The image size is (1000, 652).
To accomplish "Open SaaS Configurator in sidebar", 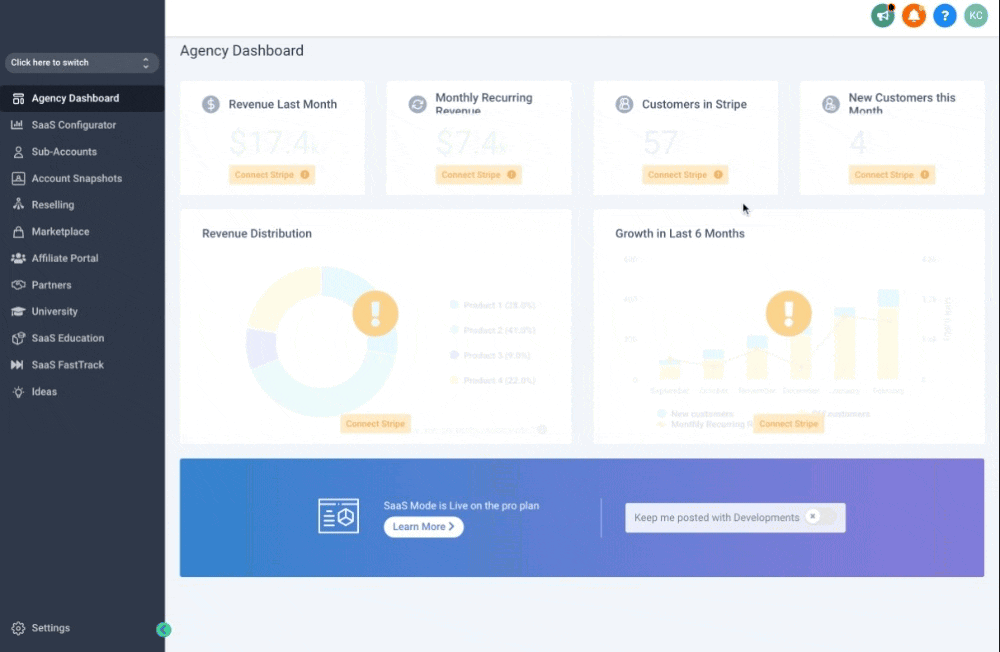I will [73, 125].
